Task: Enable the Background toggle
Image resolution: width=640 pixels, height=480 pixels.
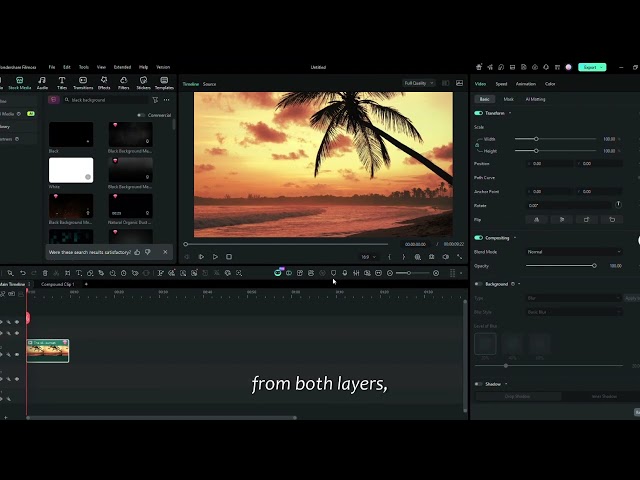Action: [478, 284]
